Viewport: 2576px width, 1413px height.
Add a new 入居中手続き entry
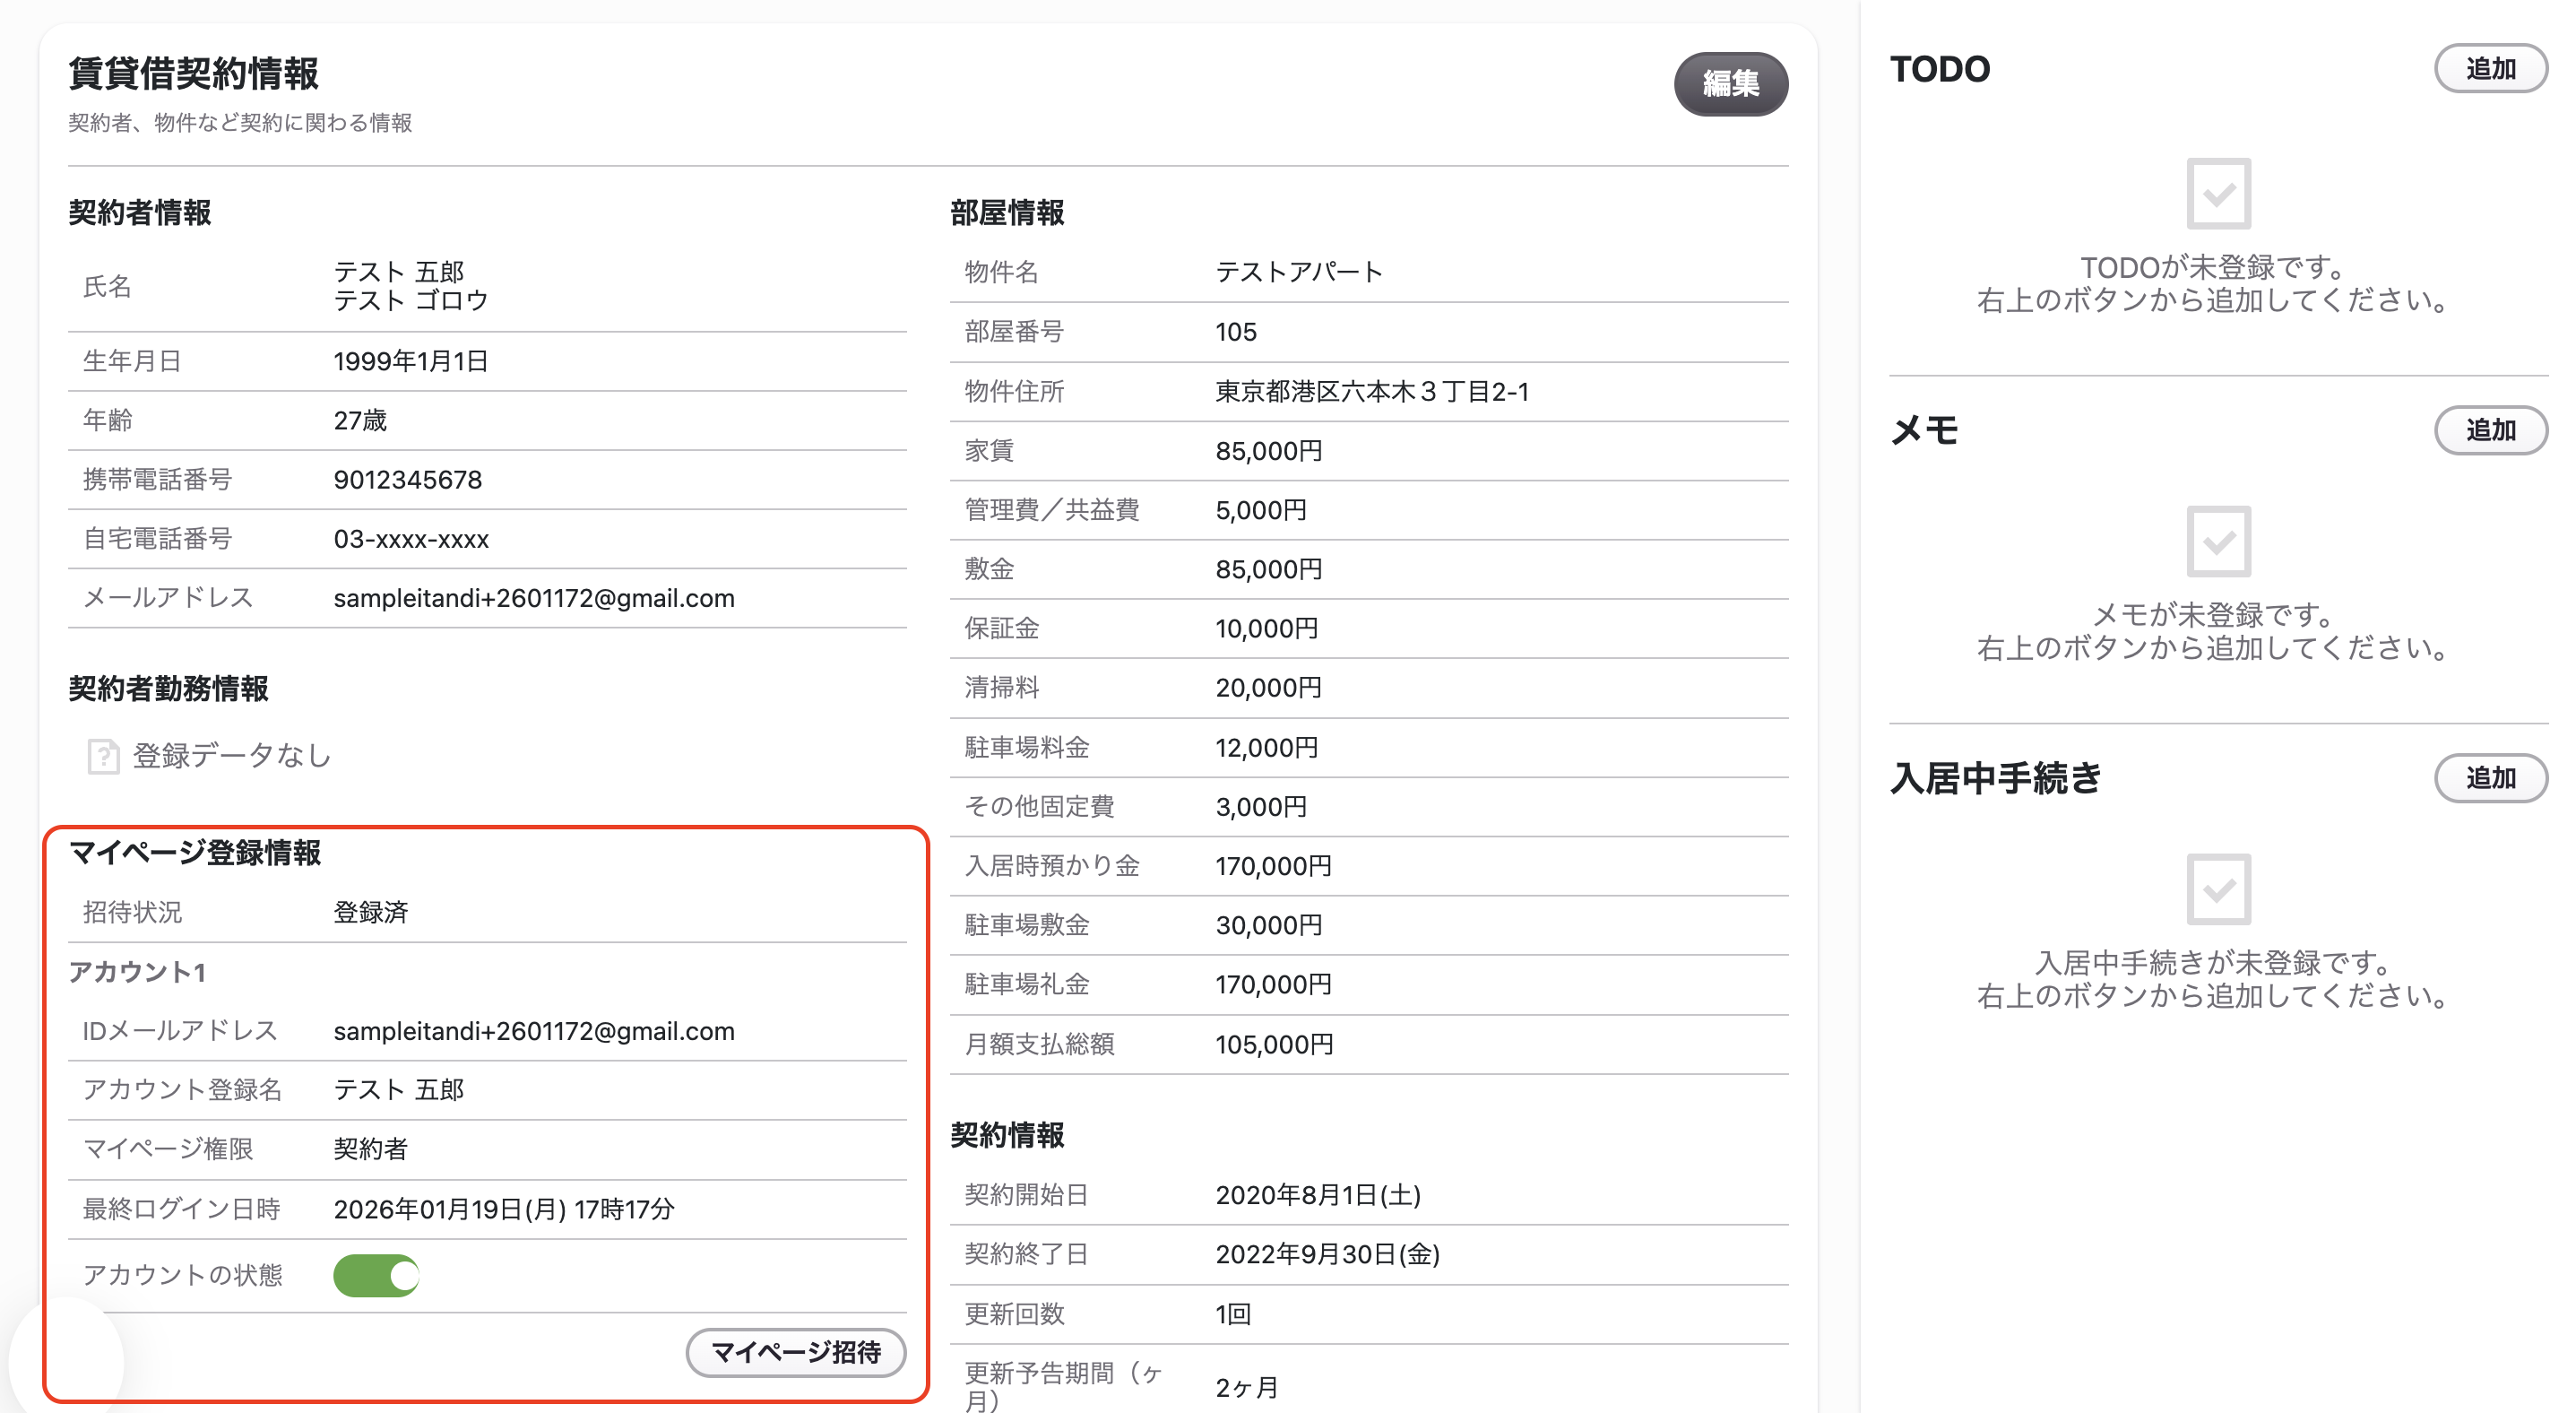coord(2490,777)
